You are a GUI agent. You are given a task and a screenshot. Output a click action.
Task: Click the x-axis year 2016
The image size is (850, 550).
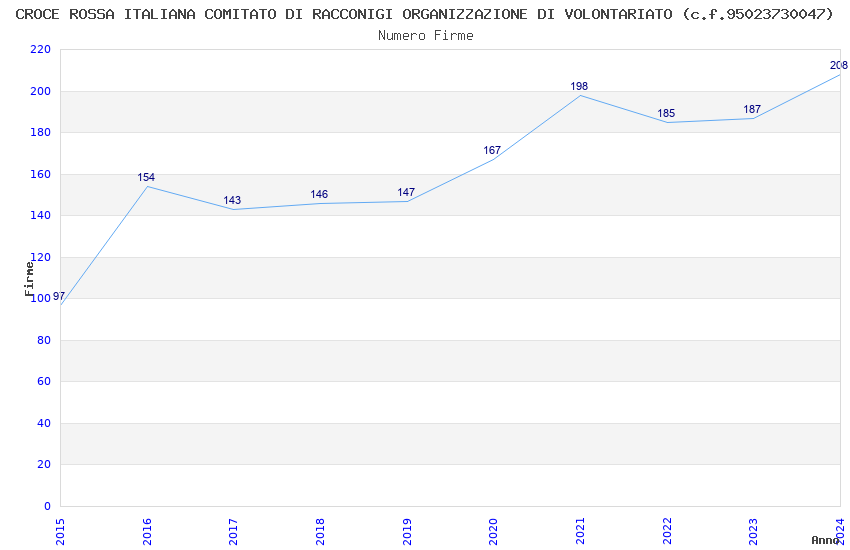tap(147, 532)
